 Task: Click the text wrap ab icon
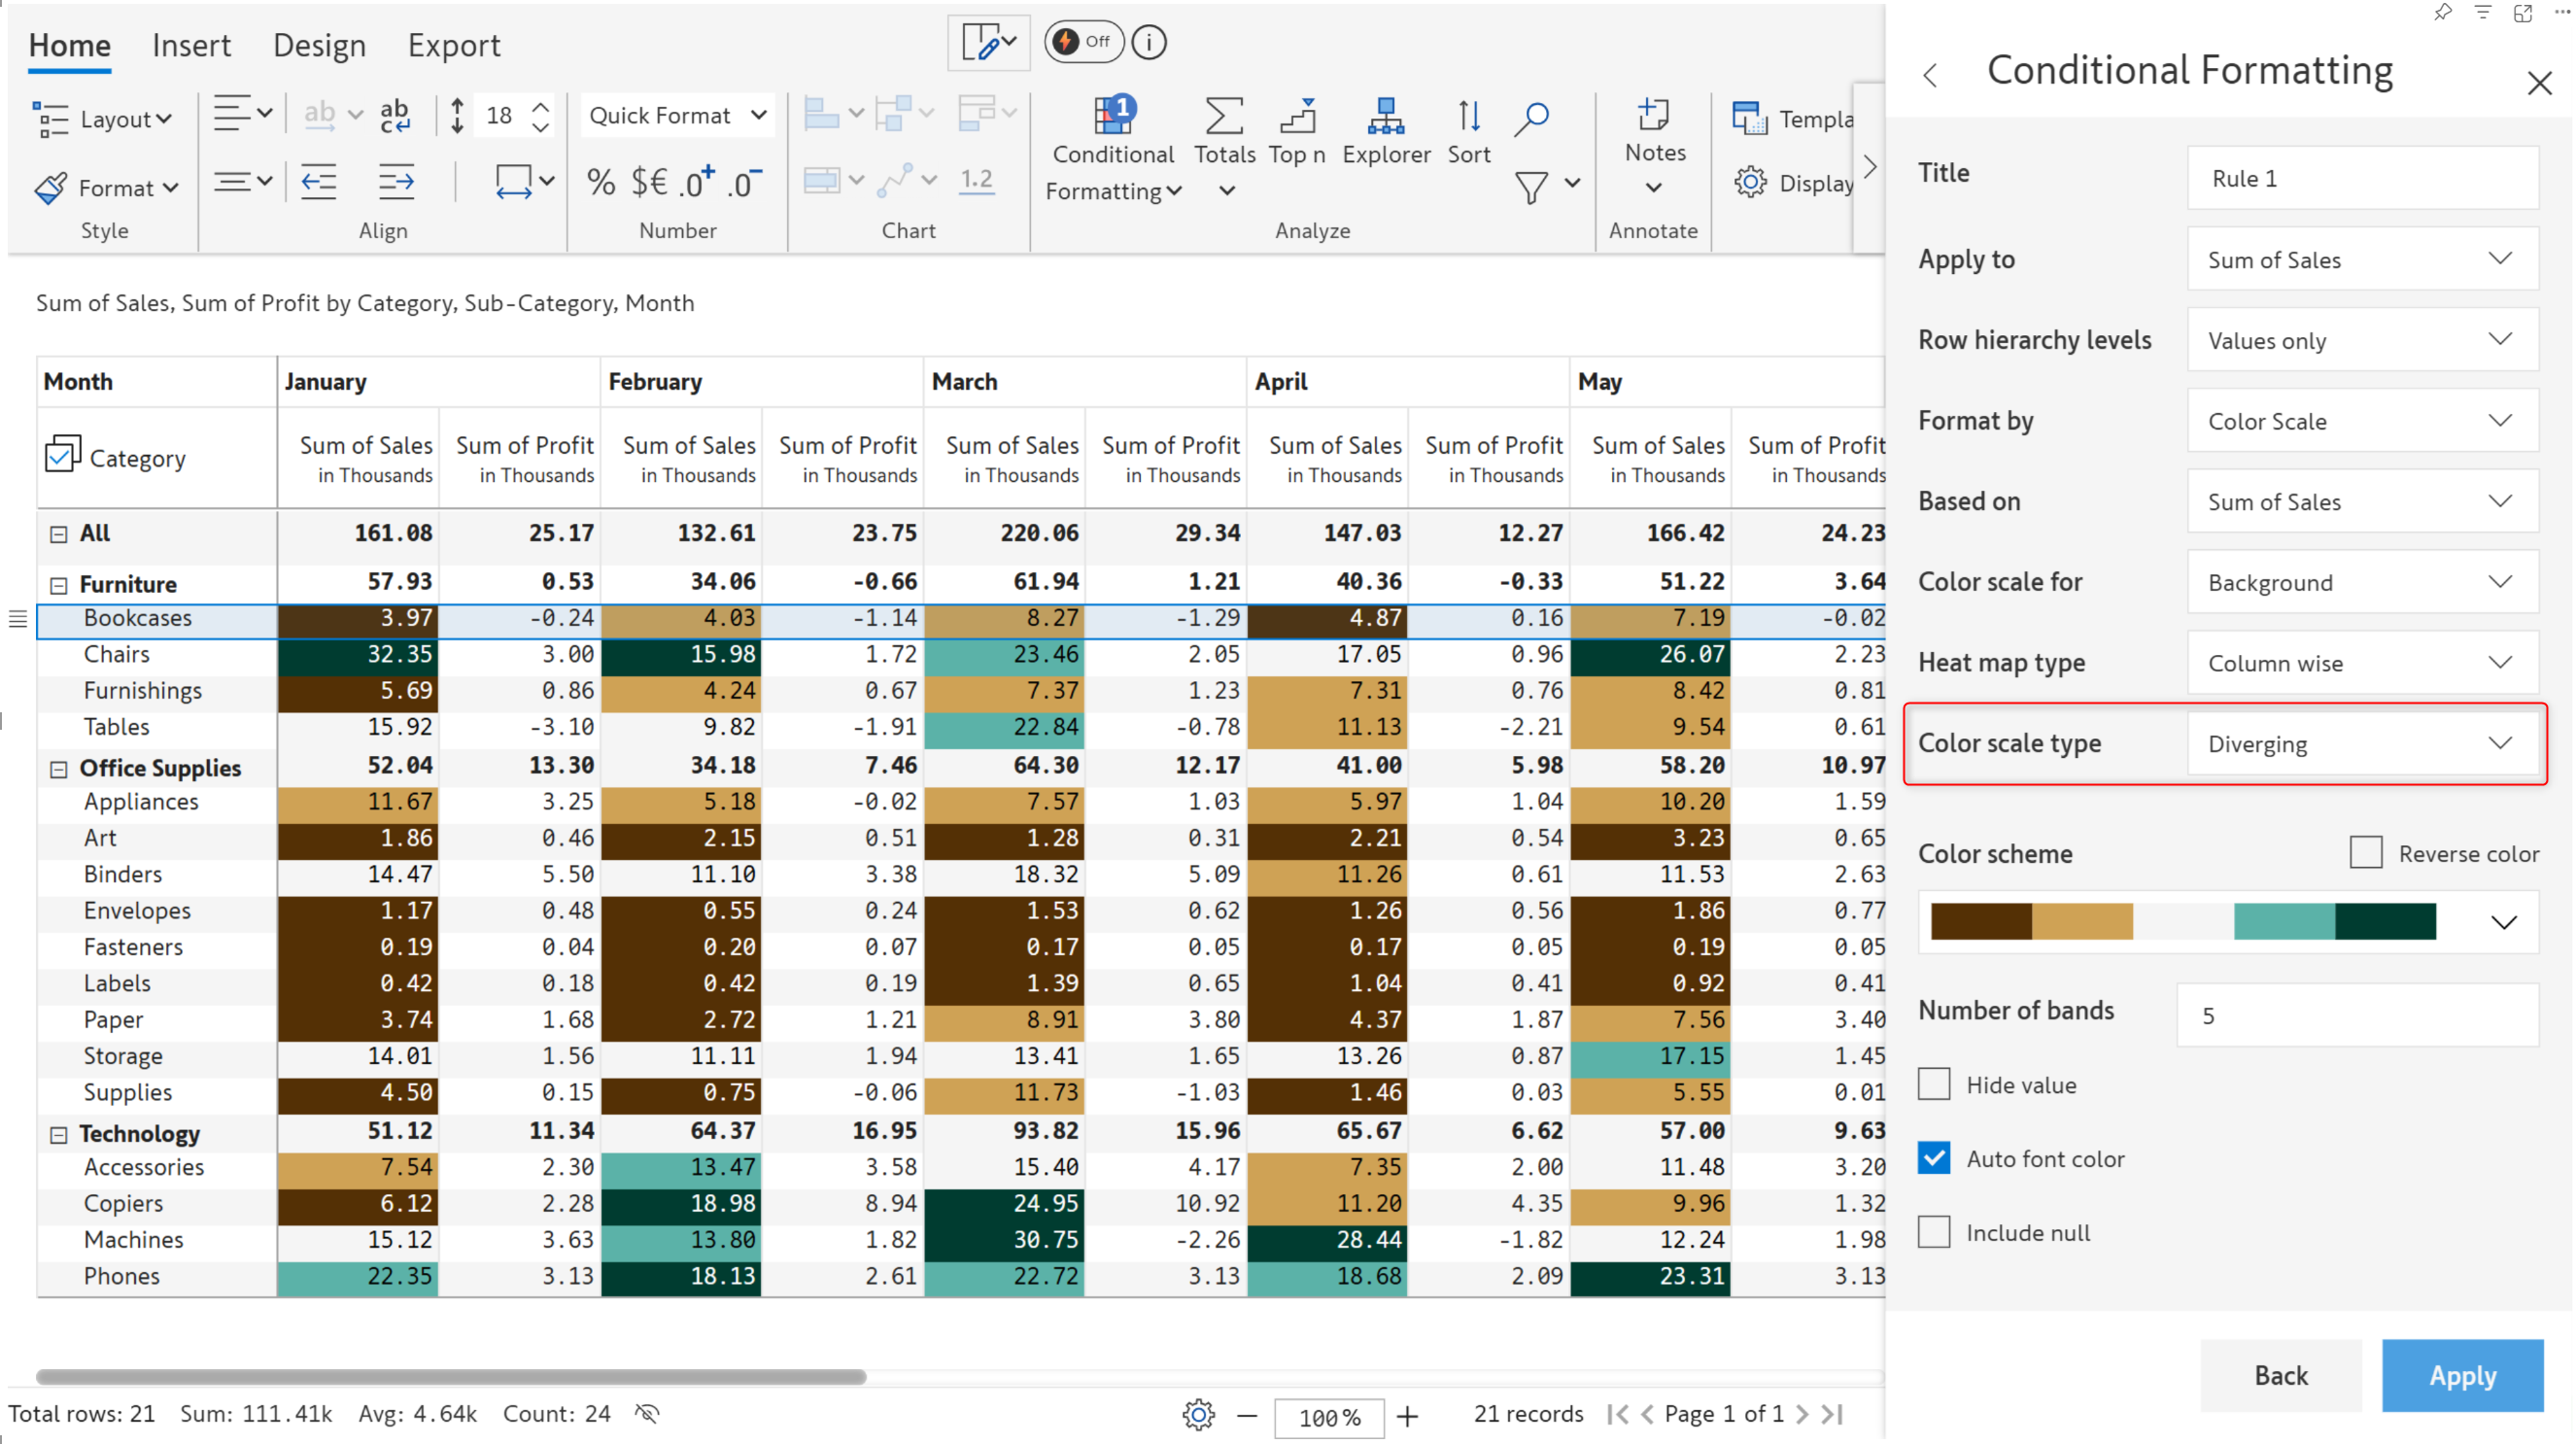click(395, 116)
